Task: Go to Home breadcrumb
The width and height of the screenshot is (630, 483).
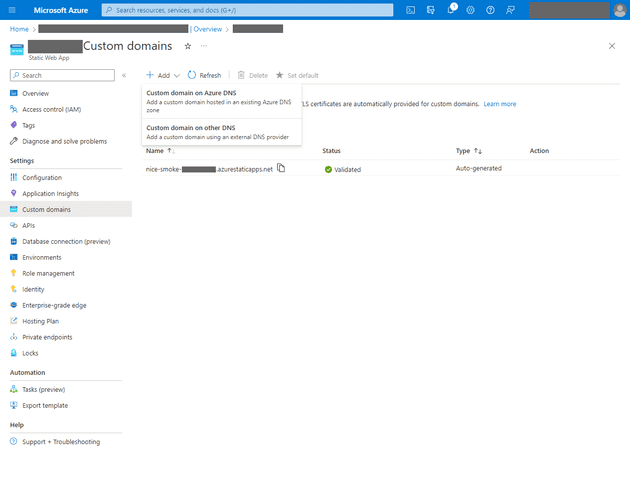Action: pyautogui.click(x=19, y=29)
